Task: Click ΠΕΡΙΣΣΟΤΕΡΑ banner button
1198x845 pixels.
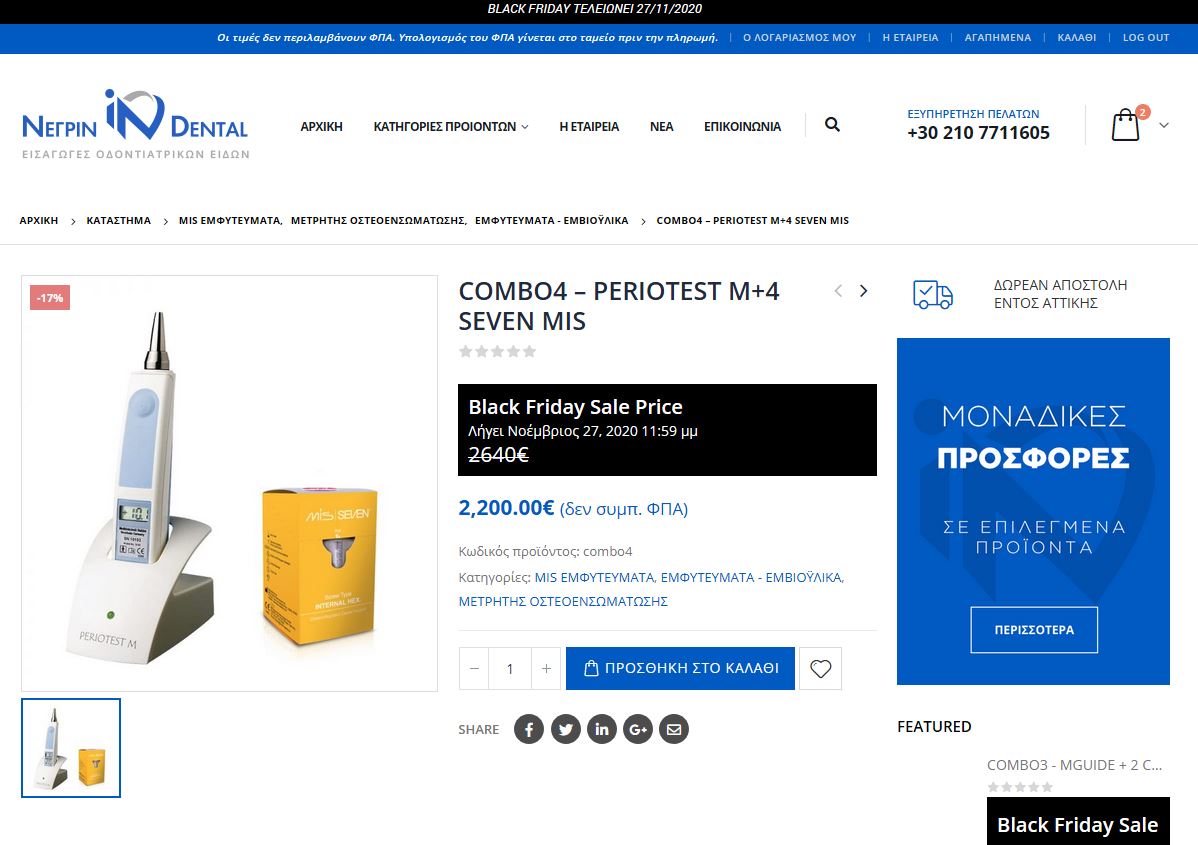Action: [x=1034, y=630]
